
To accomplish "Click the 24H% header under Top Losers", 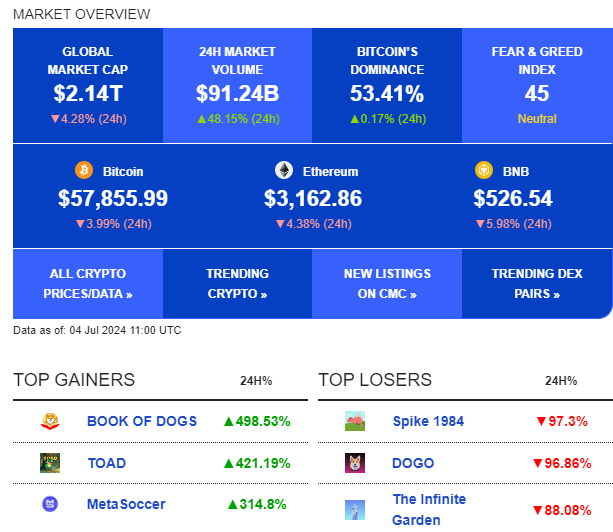I will pyautogui.click(x=561, y=381).
